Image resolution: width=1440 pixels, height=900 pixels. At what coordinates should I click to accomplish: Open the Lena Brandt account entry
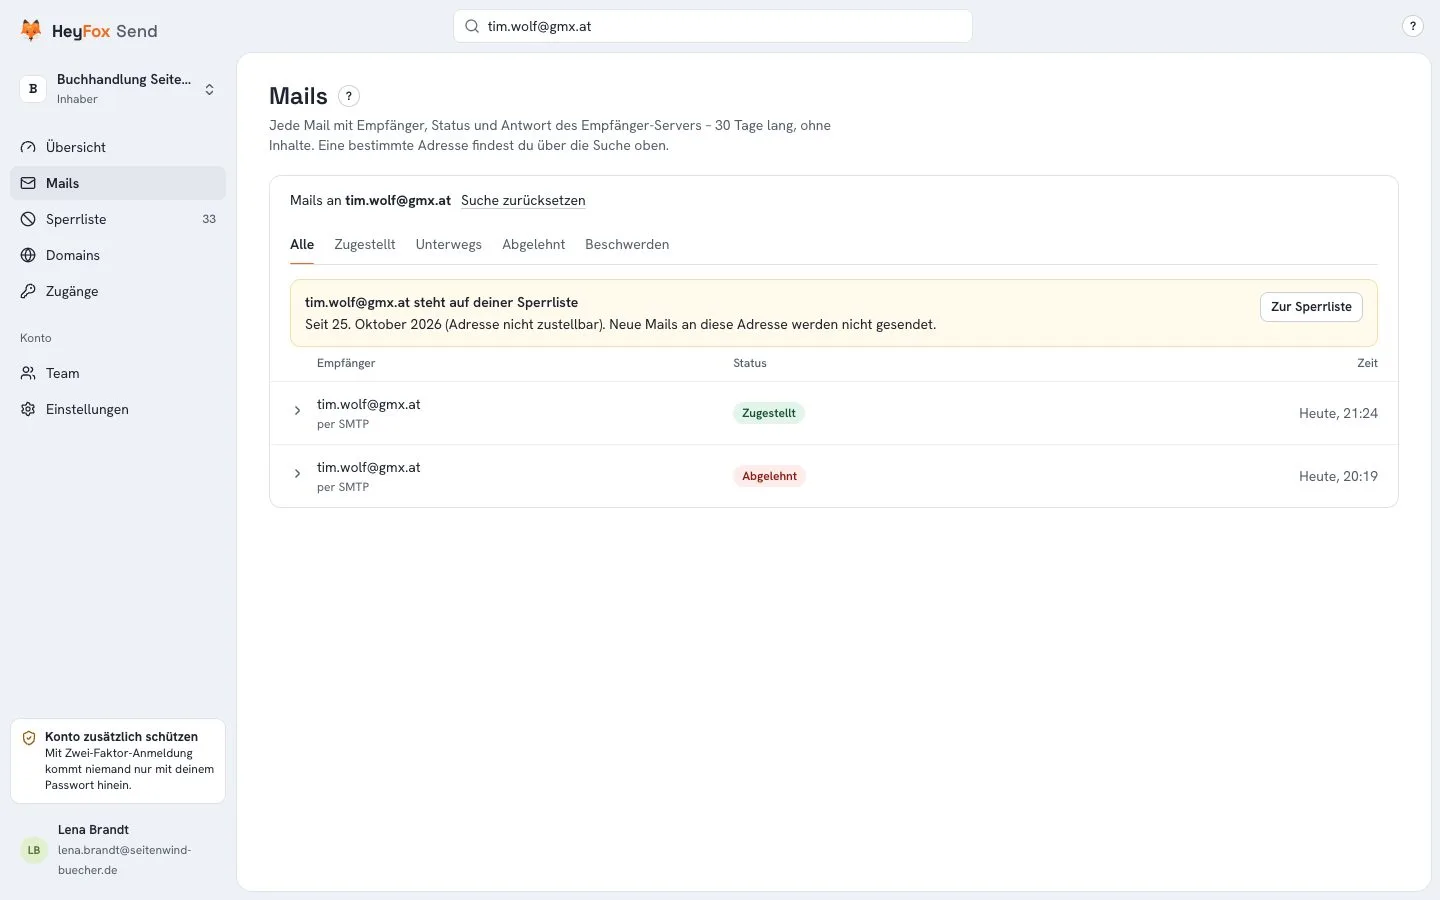[x=118, y=850]
